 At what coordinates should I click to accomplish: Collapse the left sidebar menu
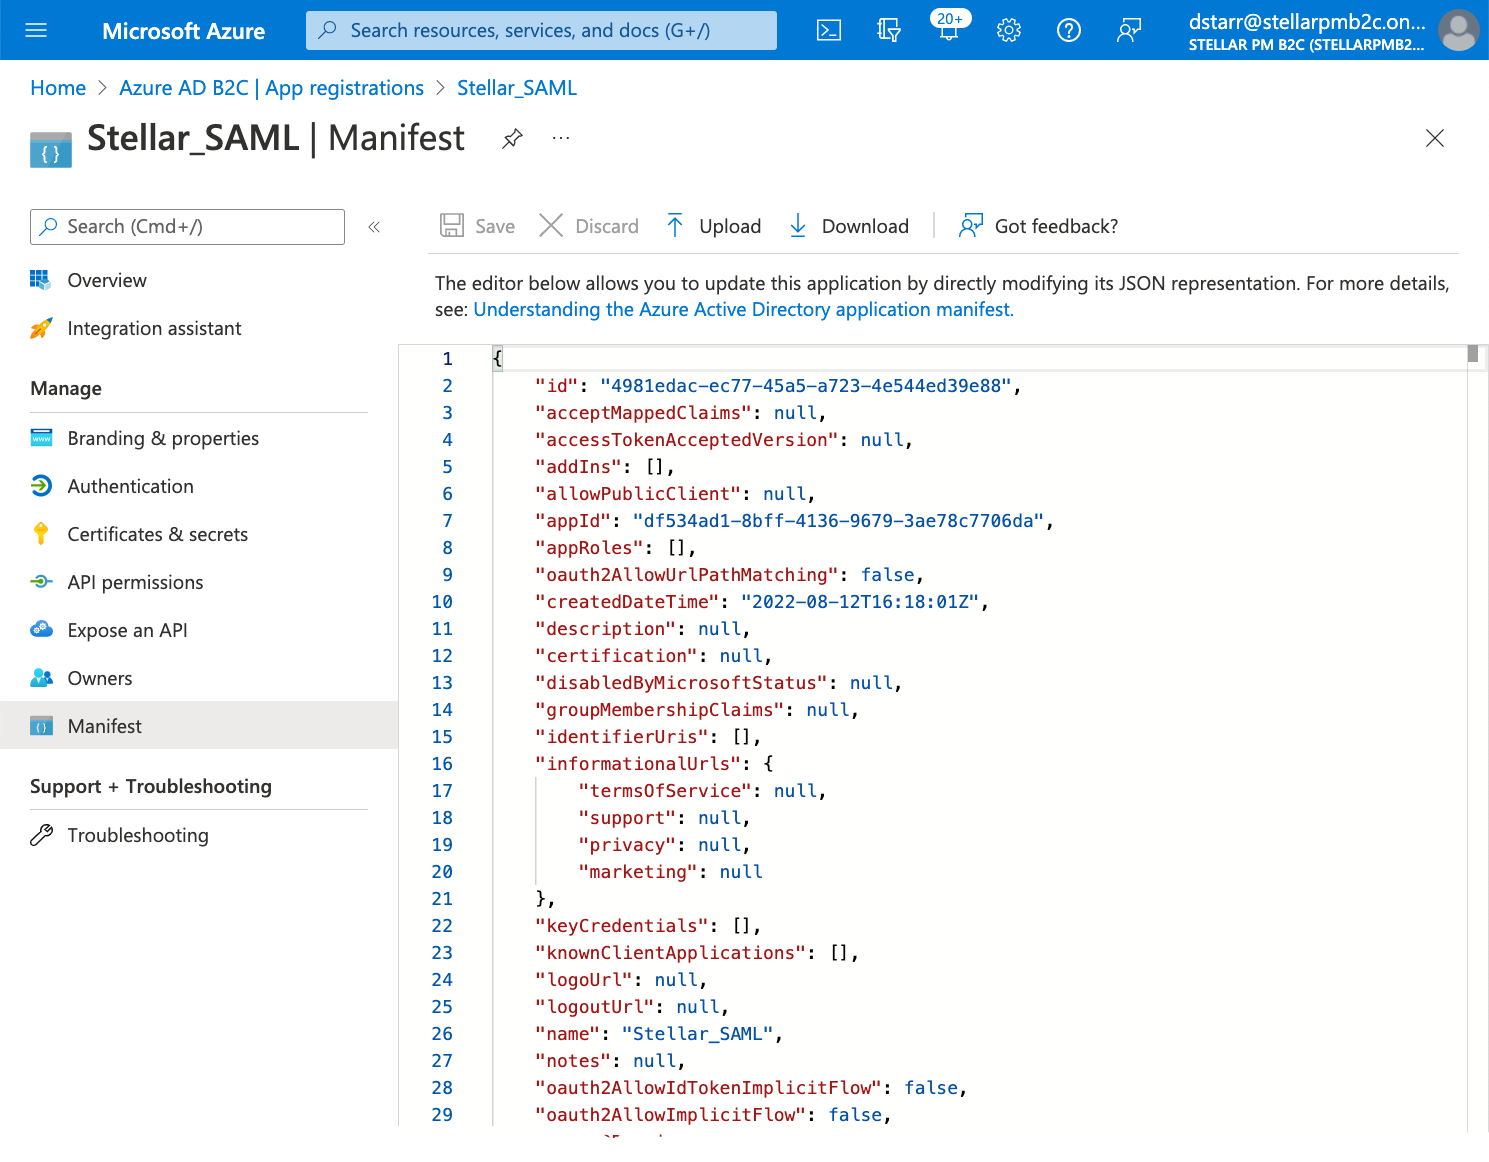374,227
